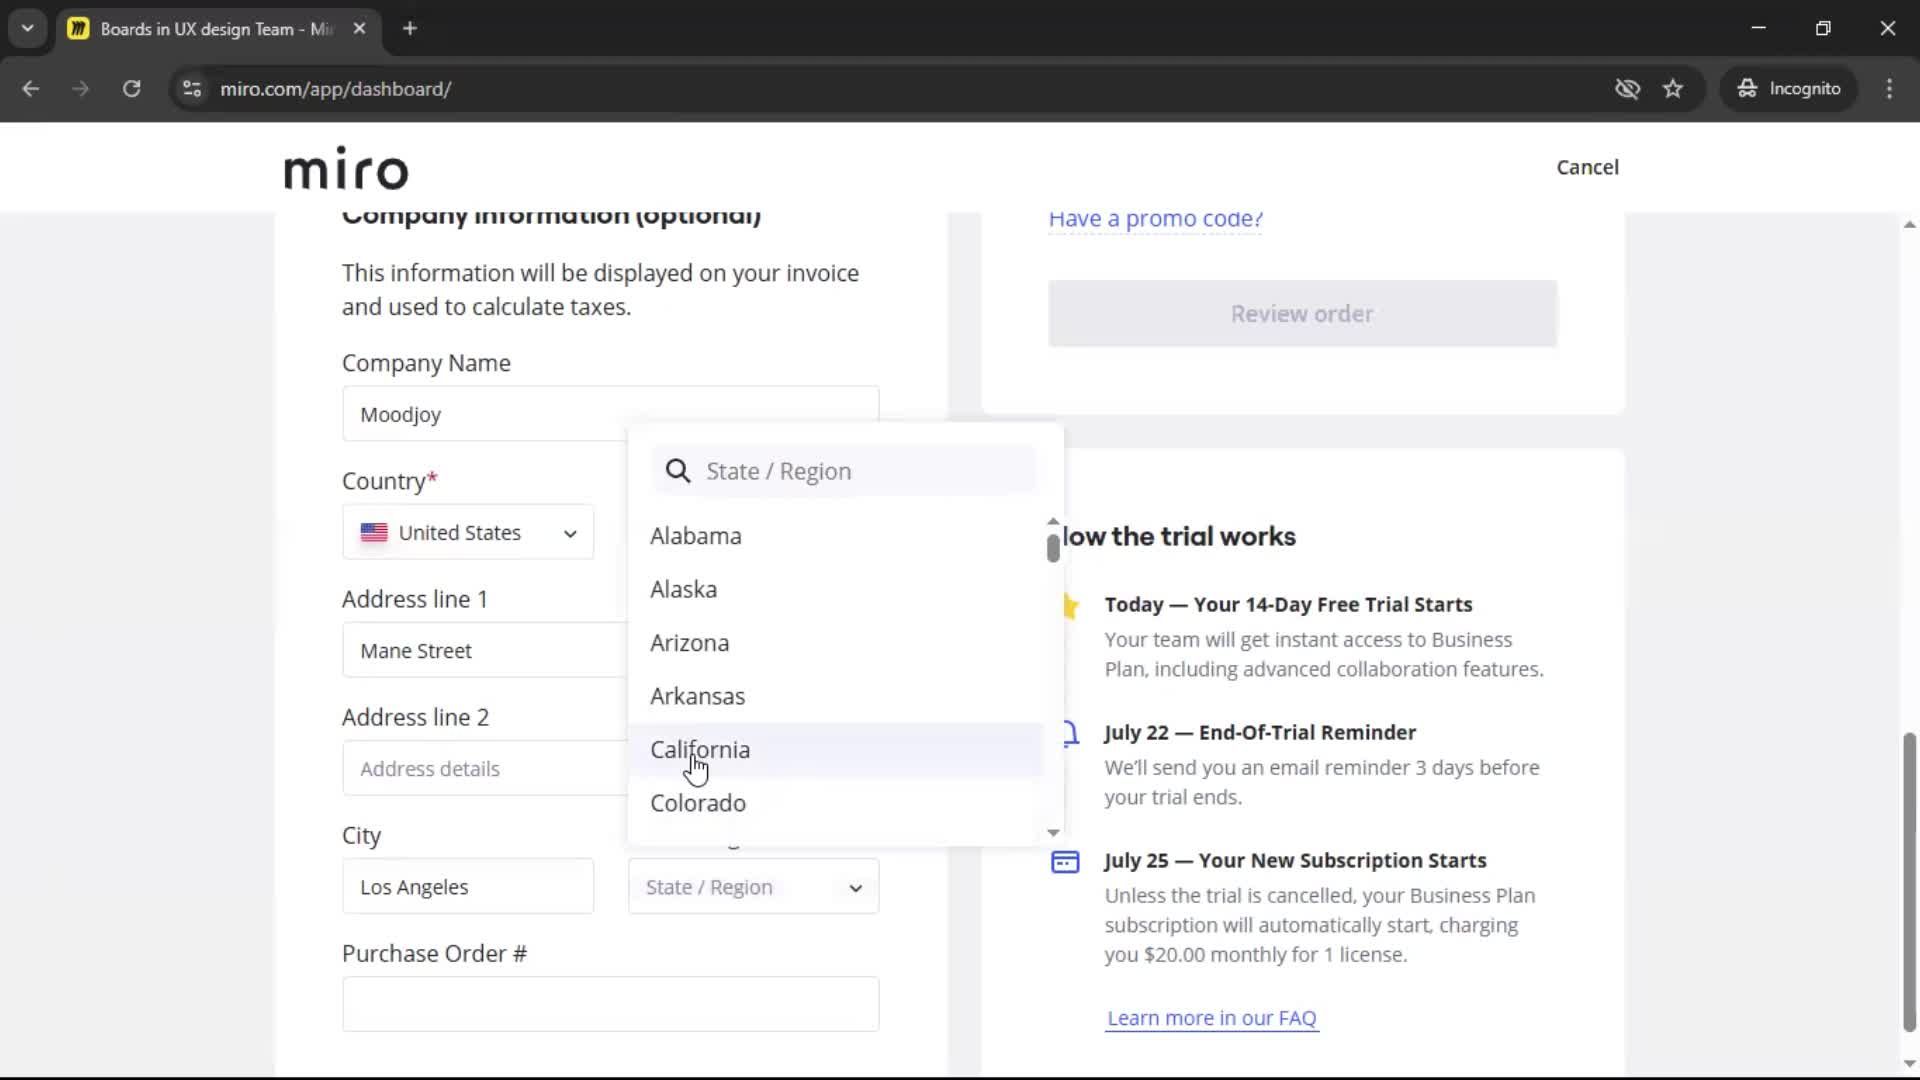Select the Boards in UX design Team tab
Image resolution: width=1920 pixels, height=1080 pixels.
coord(217,28)
